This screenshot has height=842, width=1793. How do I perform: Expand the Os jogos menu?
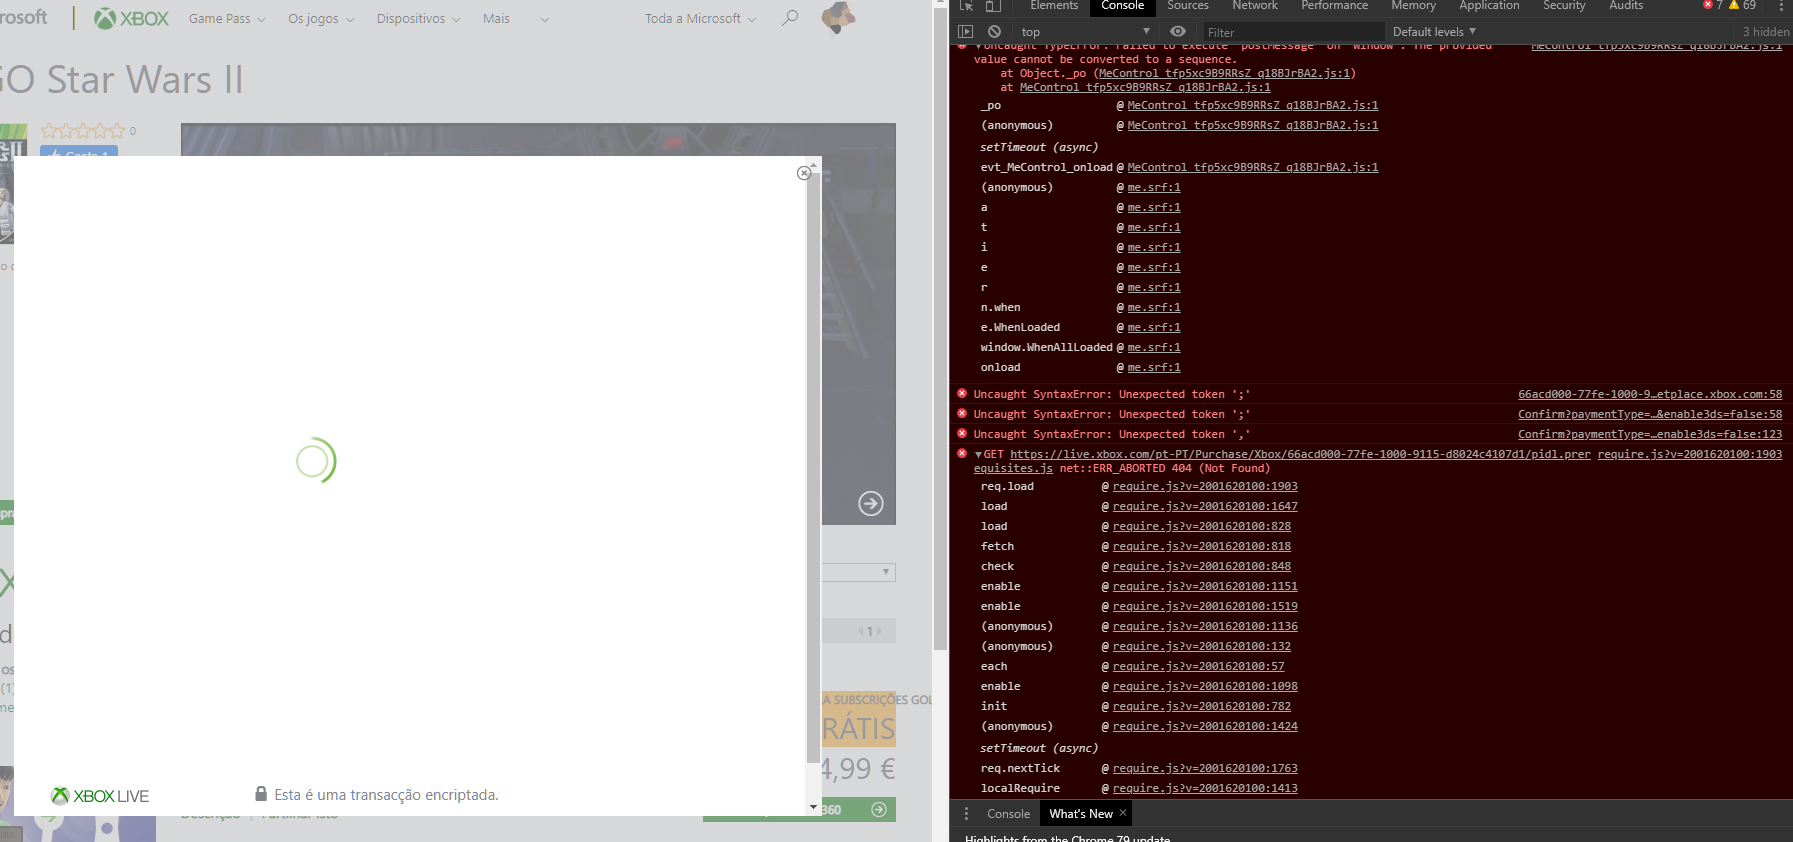321,18
